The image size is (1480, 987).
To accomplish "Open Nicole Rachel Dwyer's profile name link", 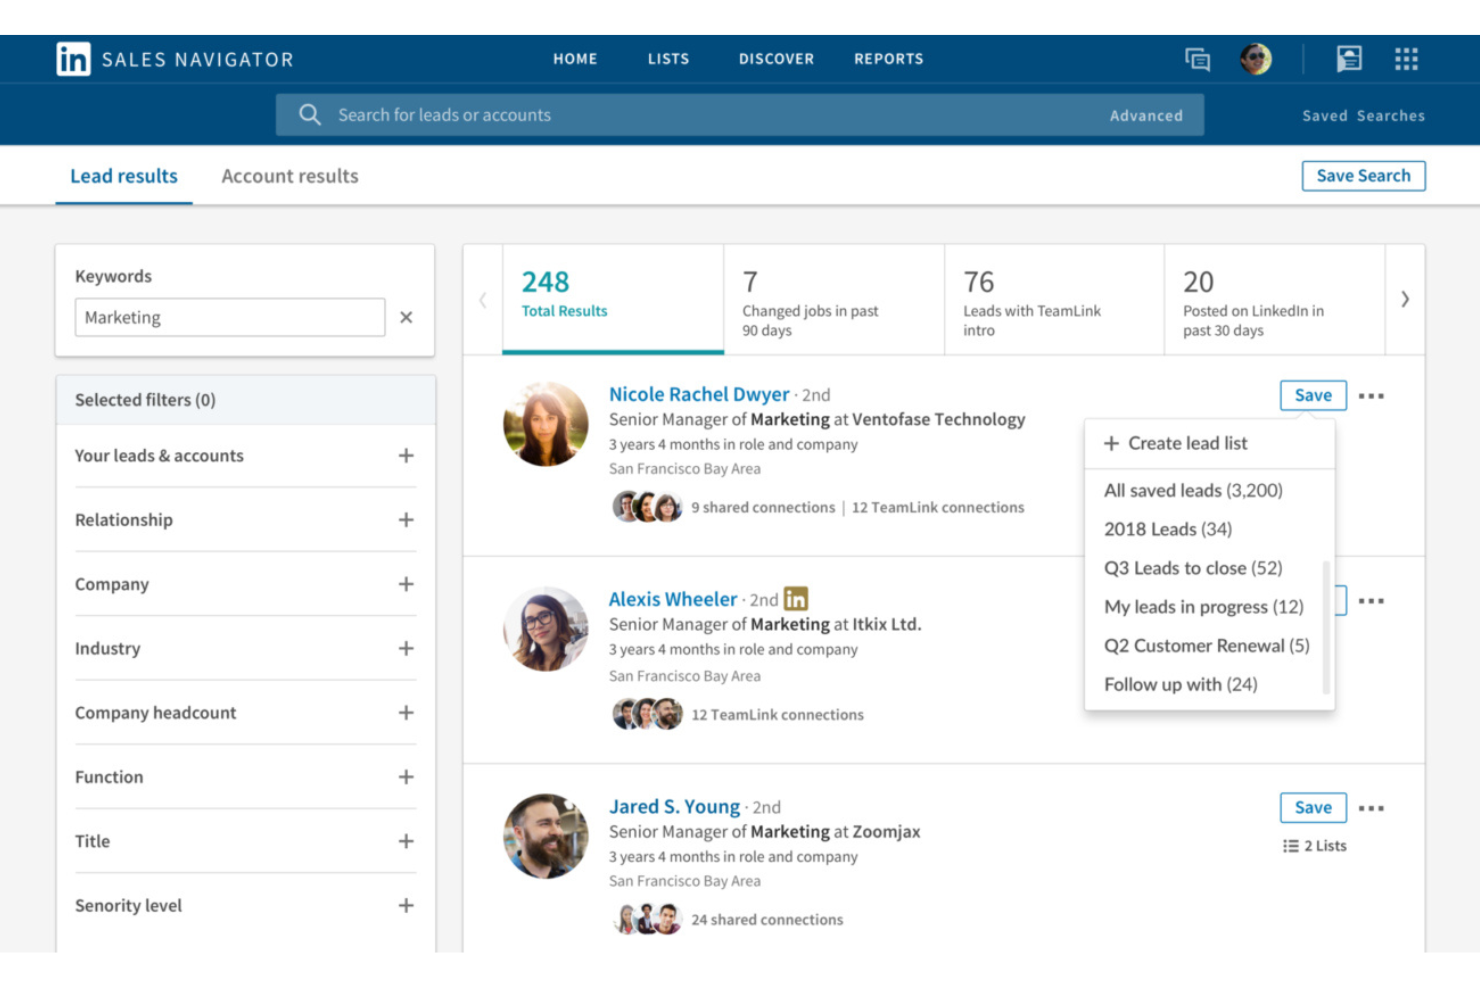I will 699,394.
